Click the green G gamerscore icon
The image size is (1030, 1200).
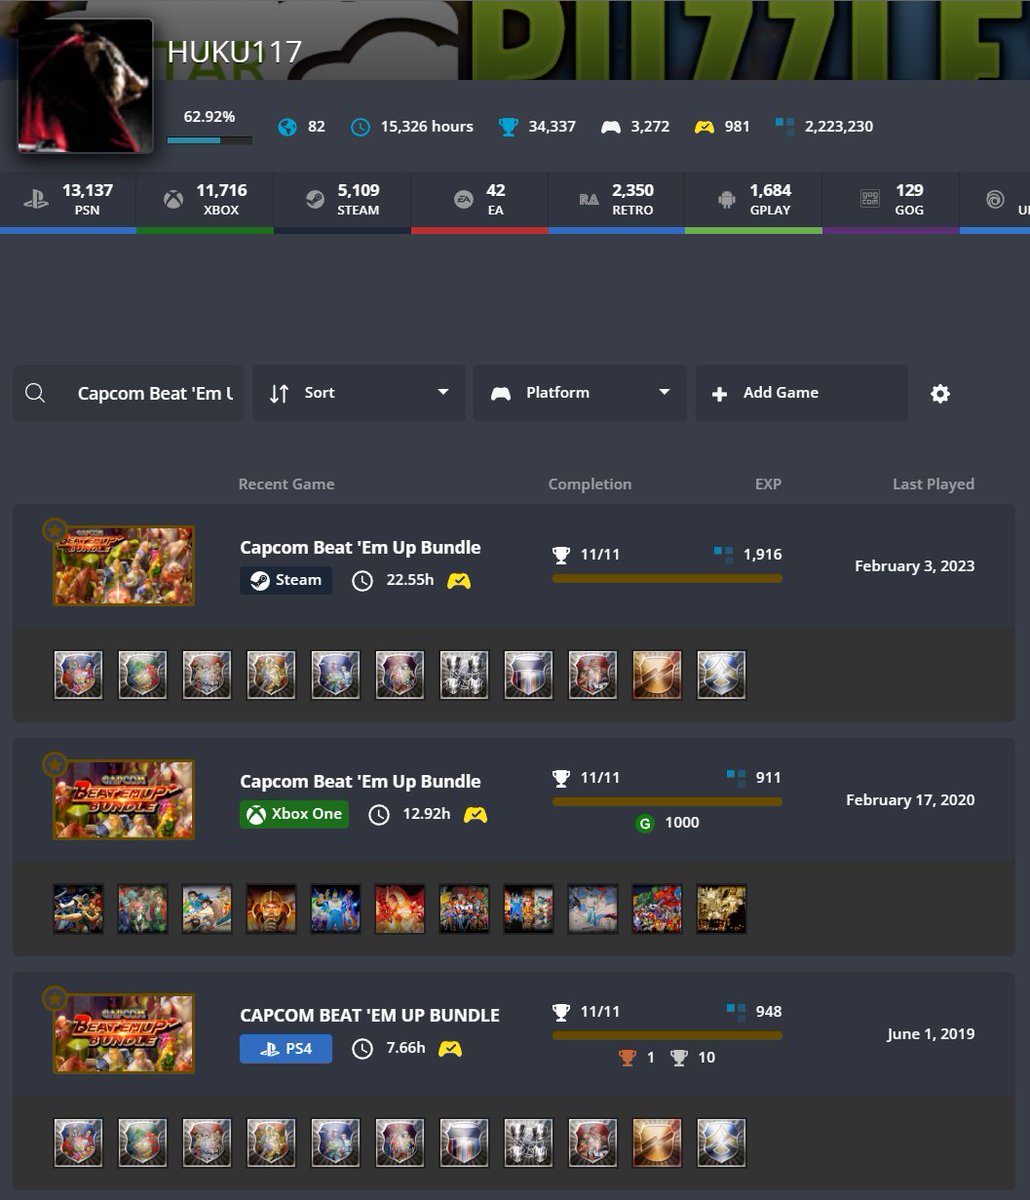click(645, 823)
